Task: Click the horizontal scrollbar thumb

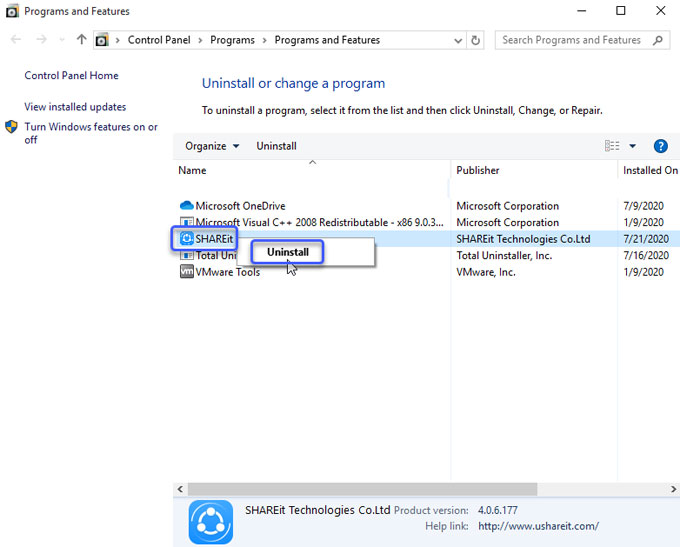Action: (362, 489)
